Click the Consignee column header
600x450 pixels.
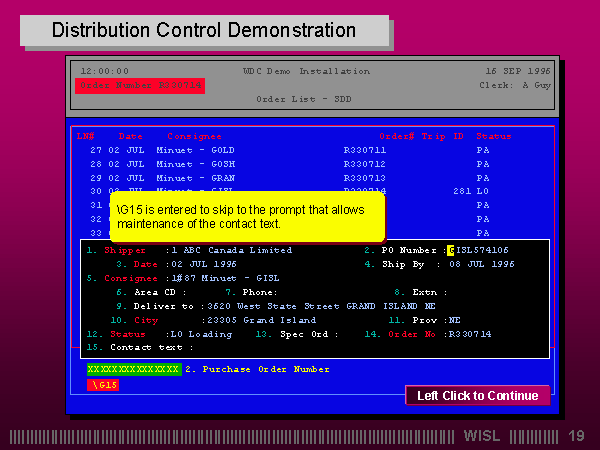(x=194, y=136)
